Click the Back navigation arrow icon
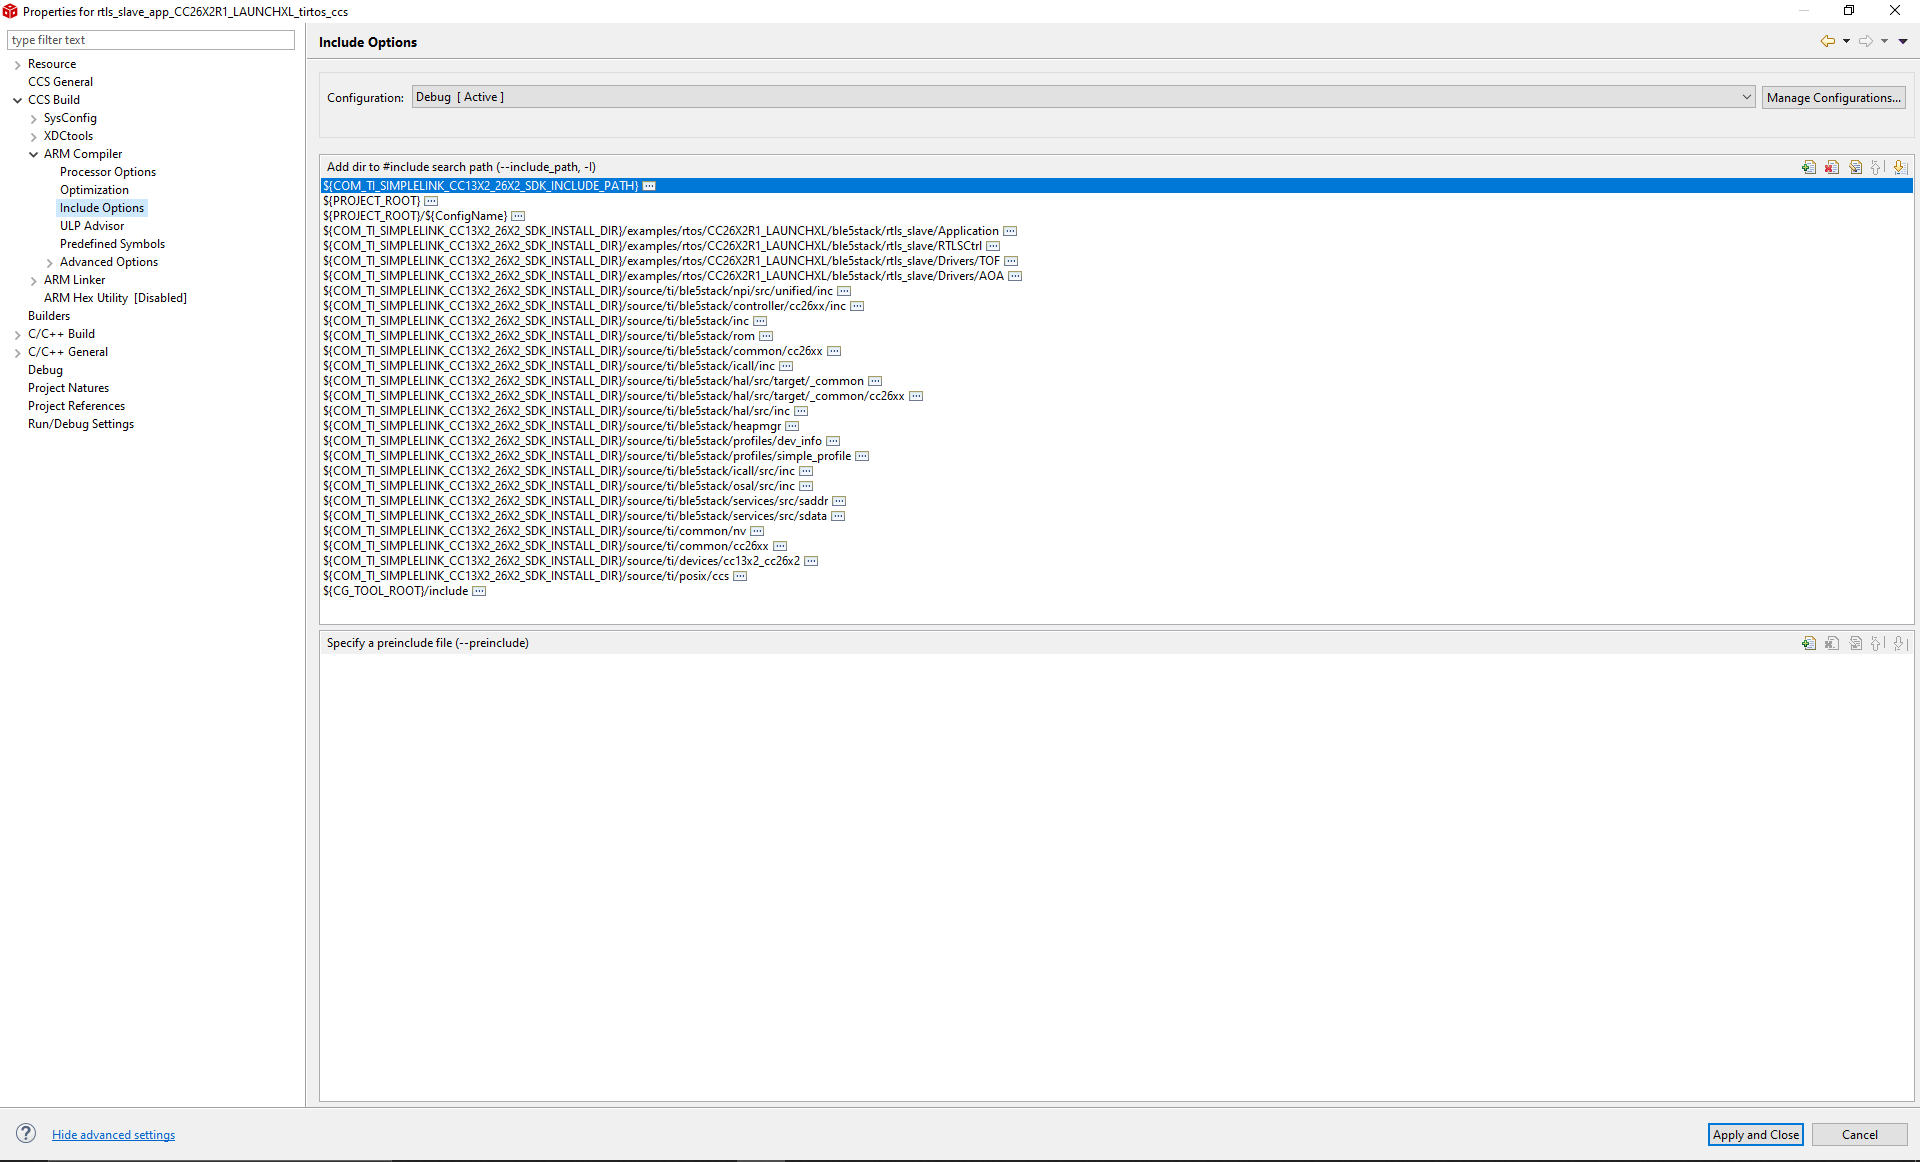 click(x=1827, y=41)
